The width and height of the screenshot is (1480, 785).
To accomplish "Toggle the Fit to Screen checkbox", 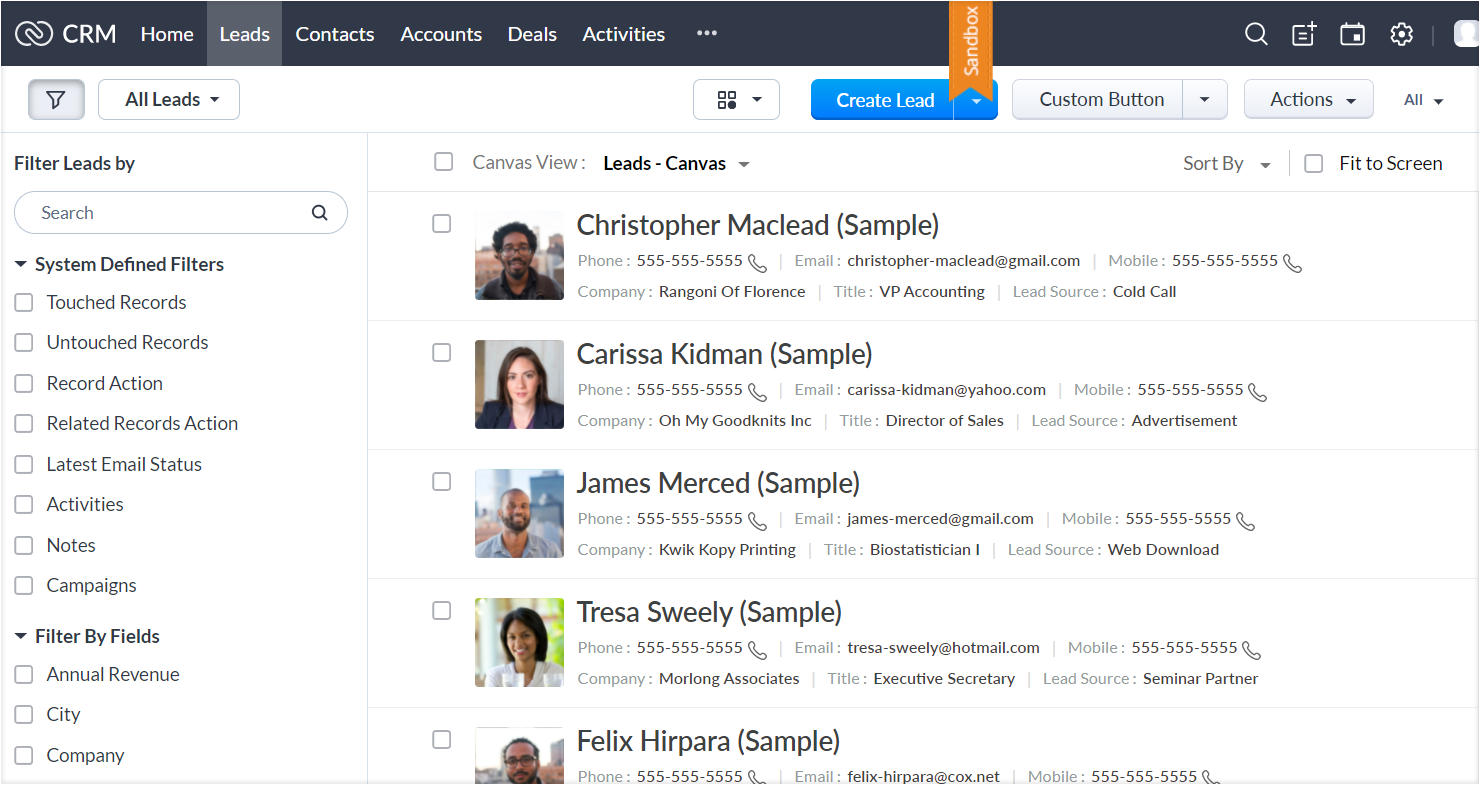I will (1314, 164).
